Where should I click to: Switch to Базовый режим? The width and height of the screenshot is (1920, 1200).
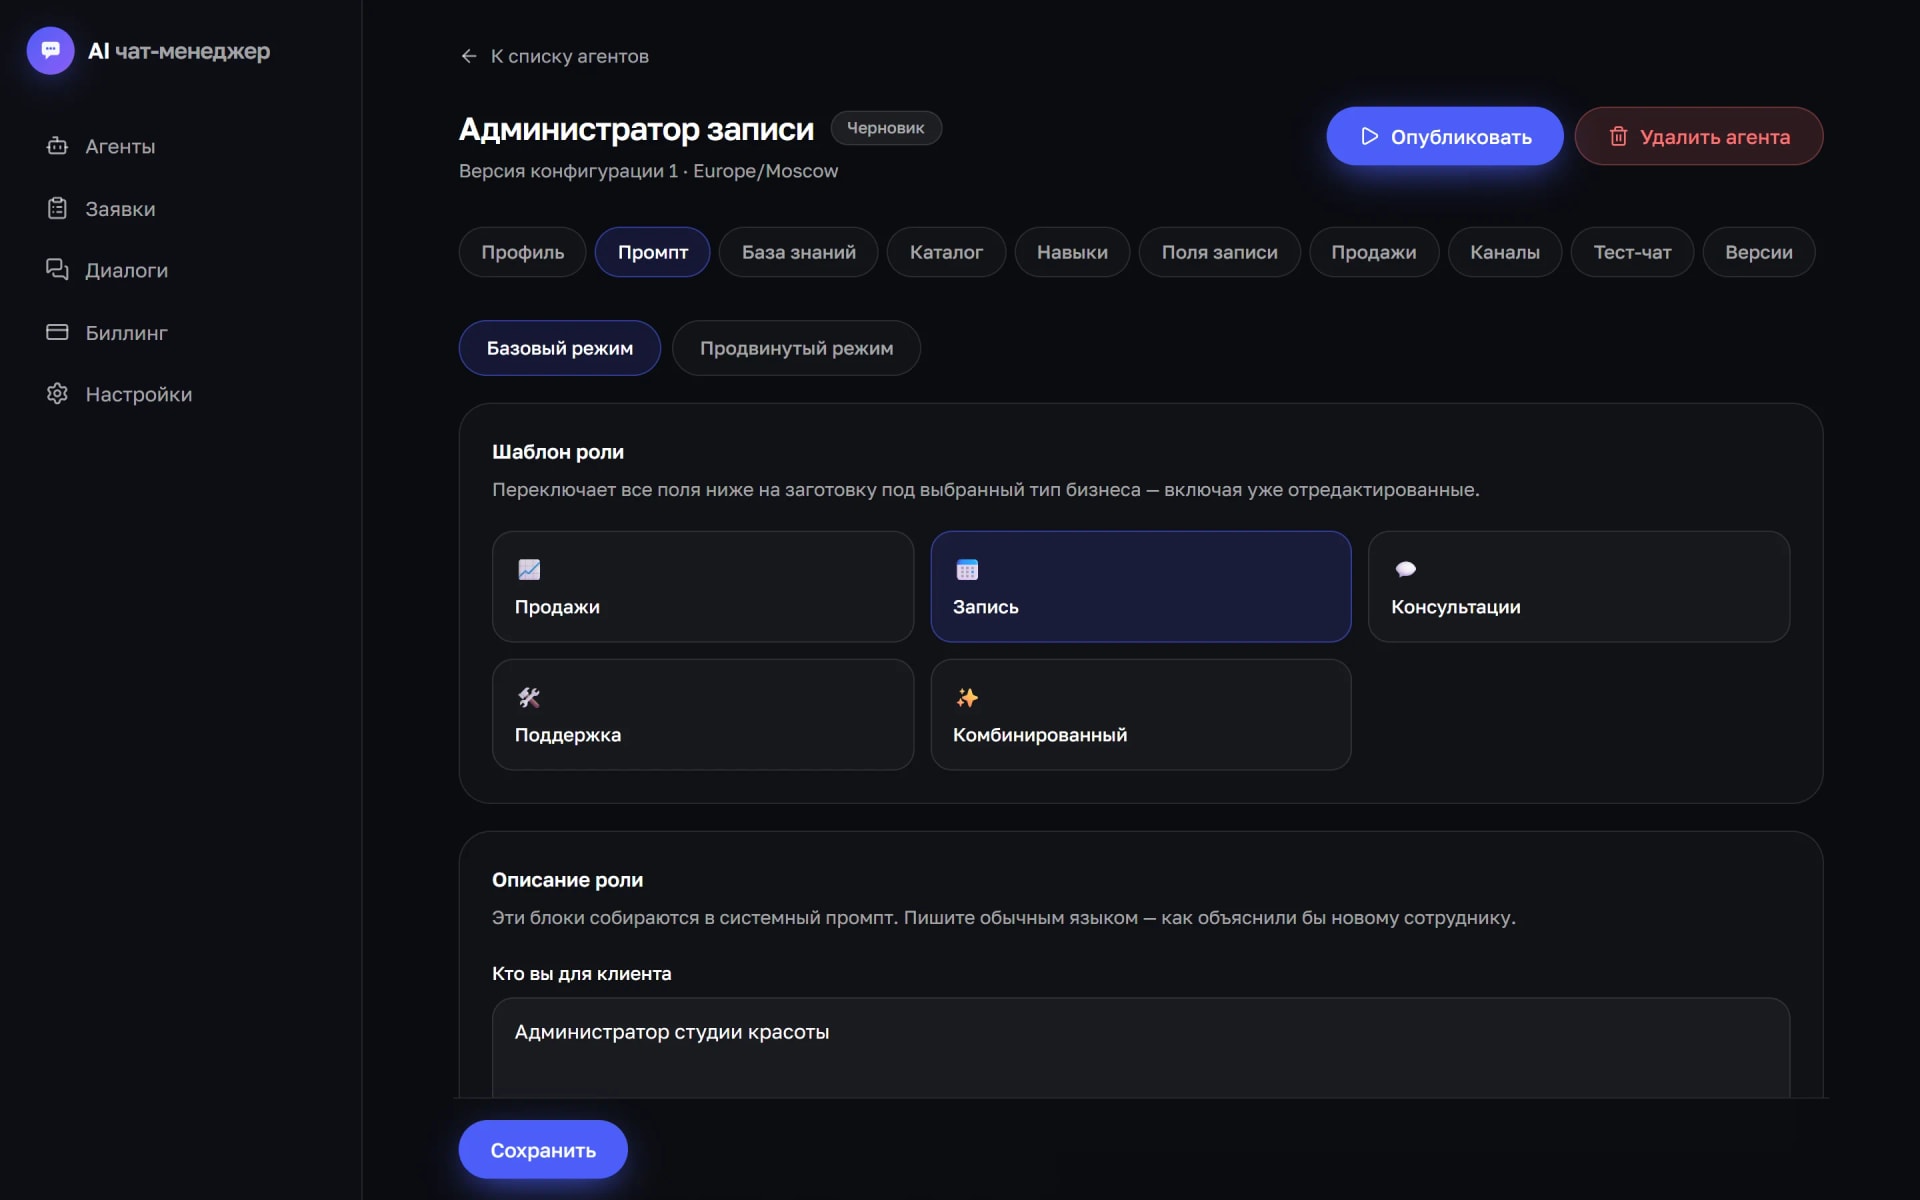[560, 348]
